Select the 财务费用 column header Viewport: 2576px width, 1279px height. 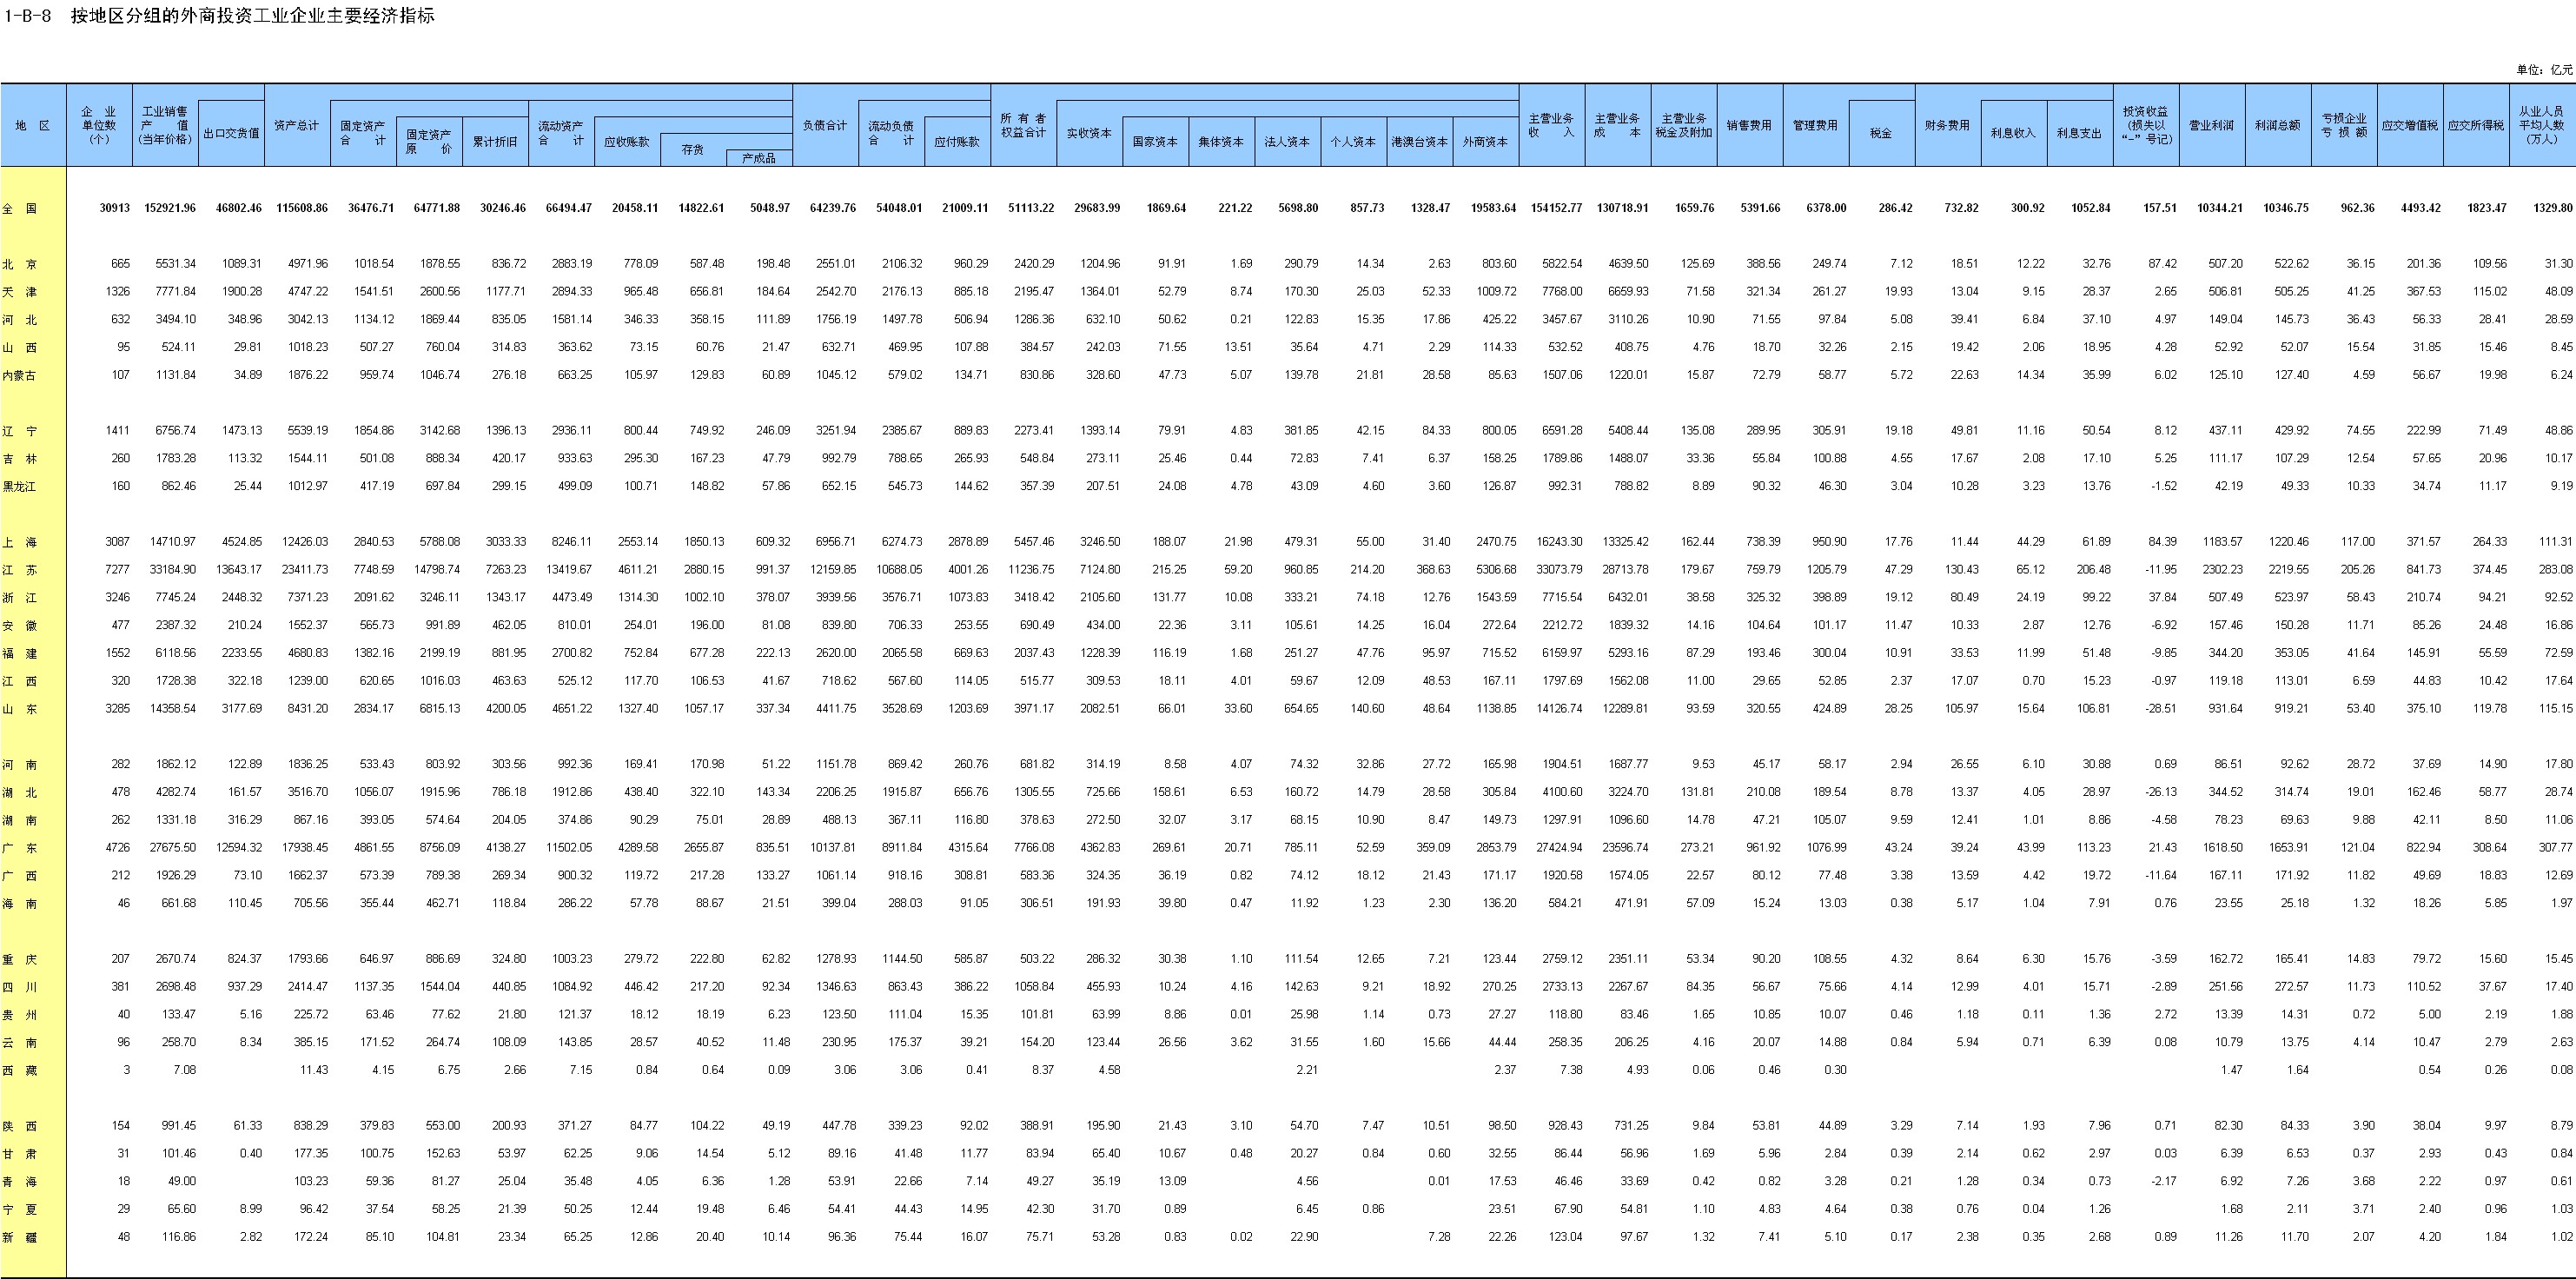[x=1947, y=125]
